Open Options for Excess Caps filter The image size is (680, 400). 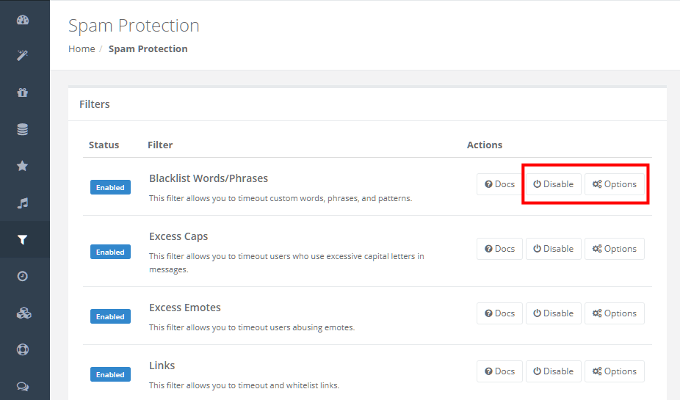(614, 249)
